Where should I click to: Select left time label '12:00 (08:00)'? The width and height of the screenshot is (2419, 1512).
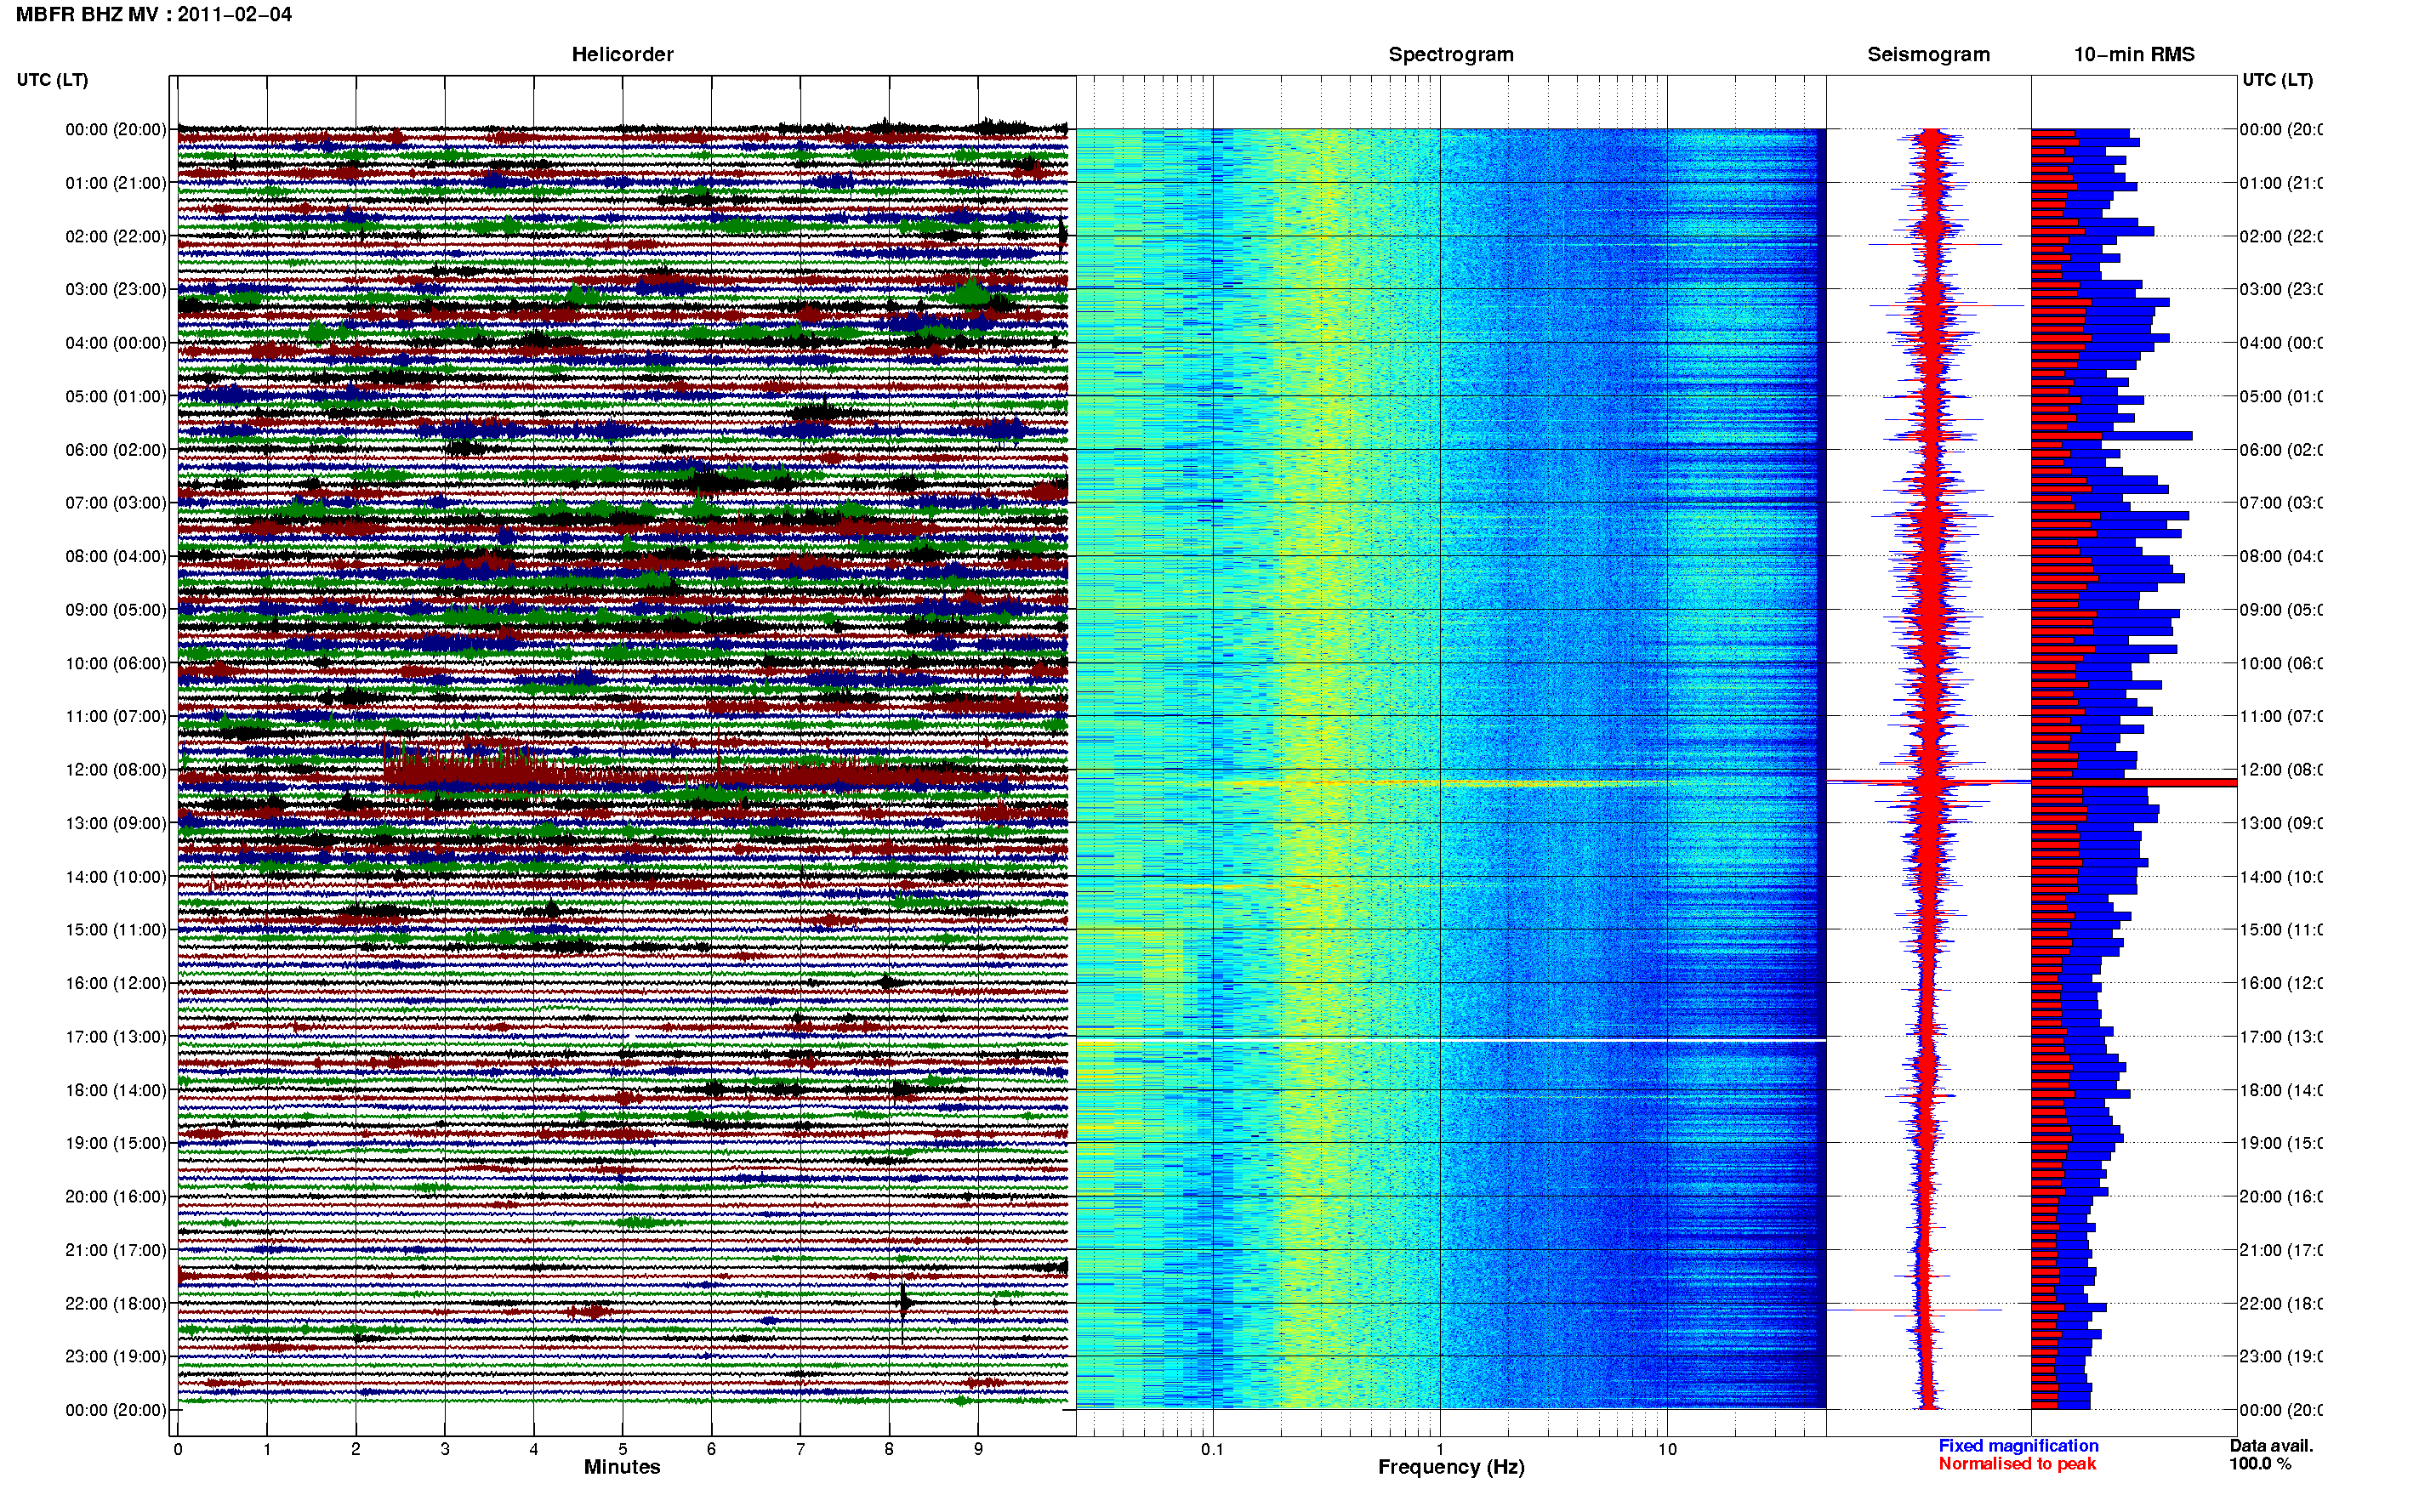pyautogui.click(x=116, y=770)
